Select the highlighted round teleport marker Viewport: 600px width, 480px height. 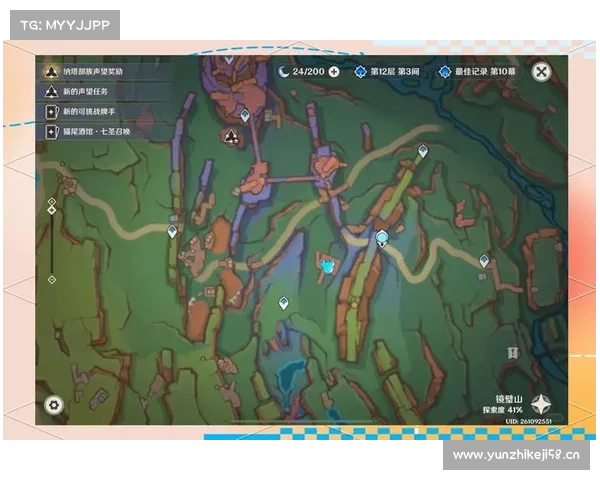(382, 239)
